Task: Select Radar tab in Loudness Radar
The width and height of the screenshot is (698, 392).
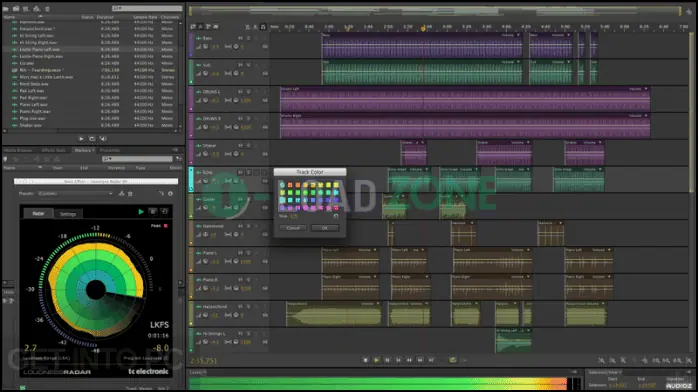Action: coord(38,214)
